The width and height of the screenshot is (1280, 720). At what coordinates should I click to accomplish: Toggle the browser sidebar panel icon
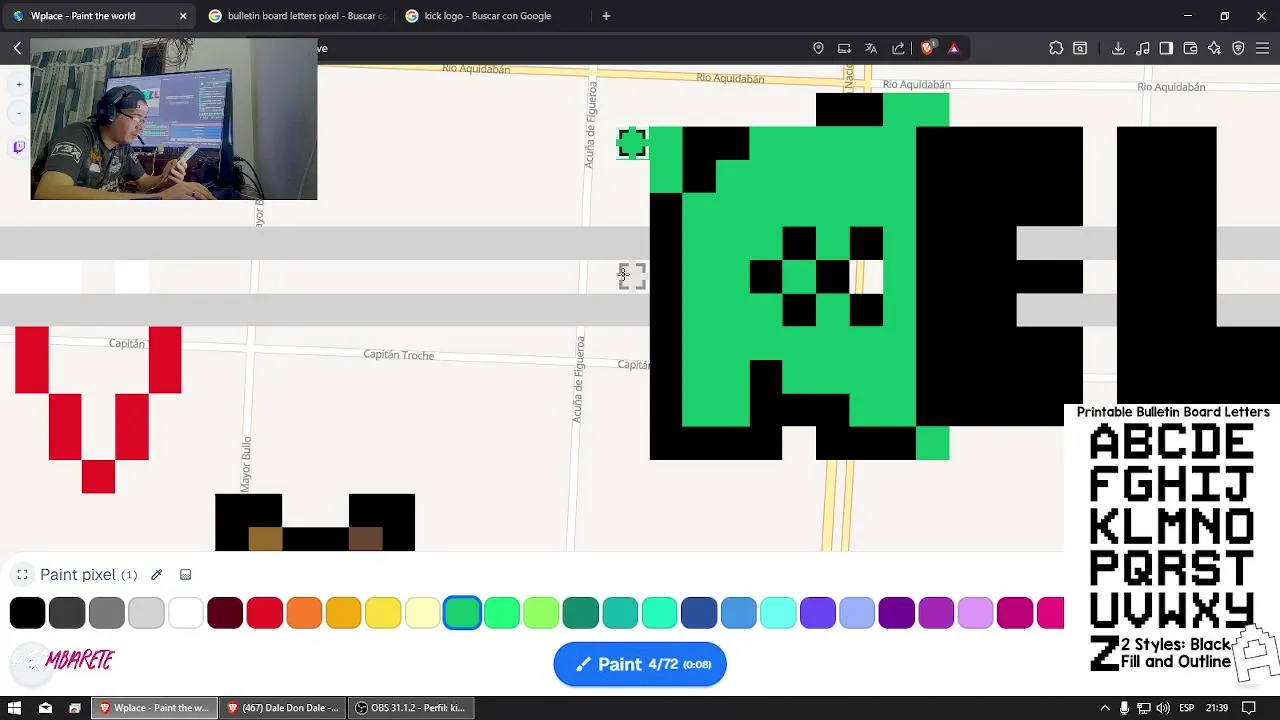[x=1166, y=48]
